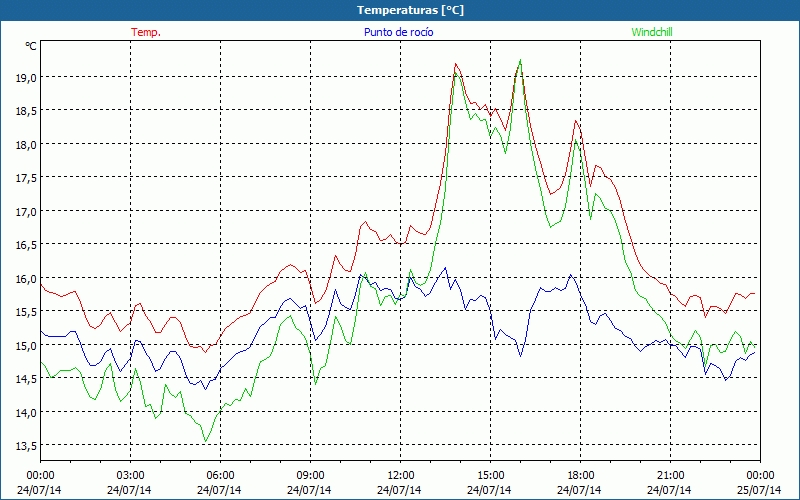This screenshot has width=800, height=500.
Task: Click the 16,5 y-axis value
Action: click(x=27, y=245)
